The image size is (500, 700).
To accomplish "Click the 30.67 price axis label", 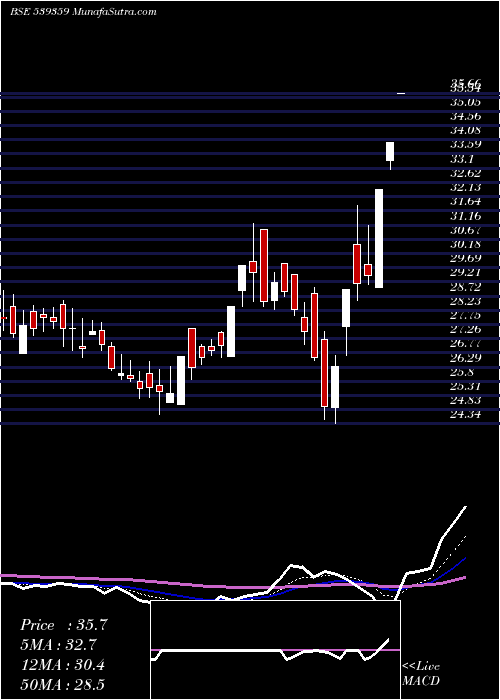I will [465, 231].
